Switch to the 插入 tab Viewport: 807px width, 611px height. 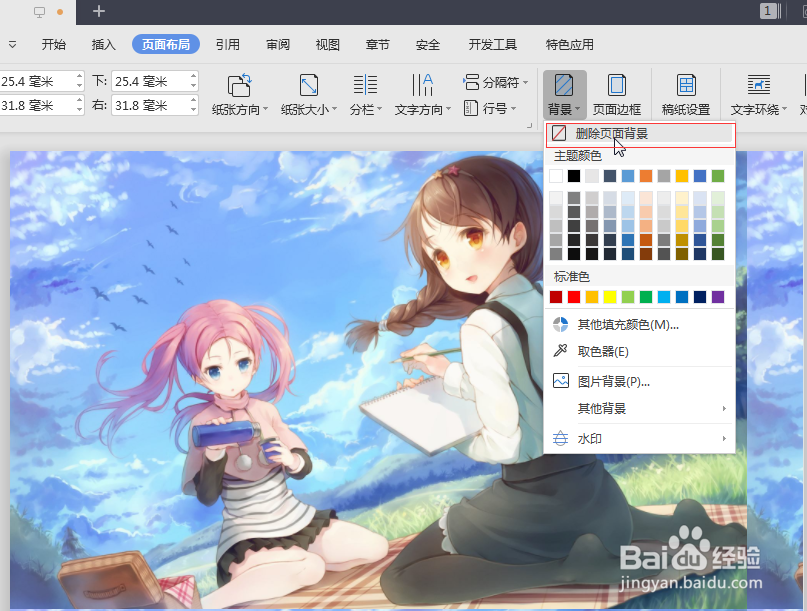[103, 45]
